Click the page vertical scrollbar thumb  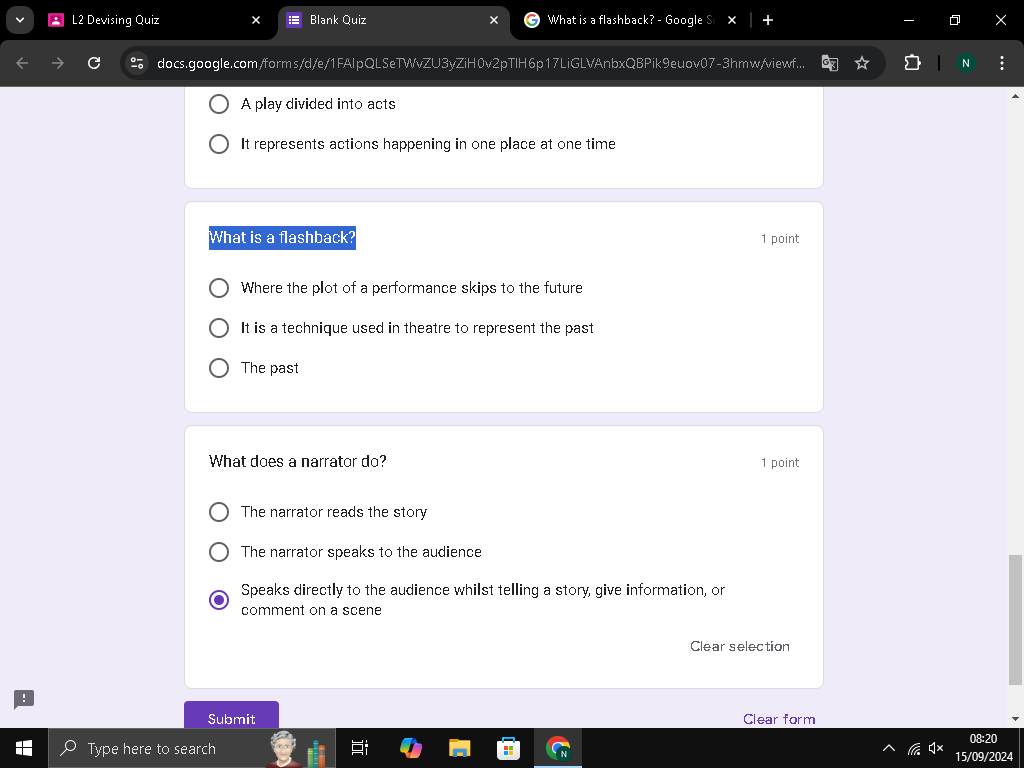[x=1015, y=620]
